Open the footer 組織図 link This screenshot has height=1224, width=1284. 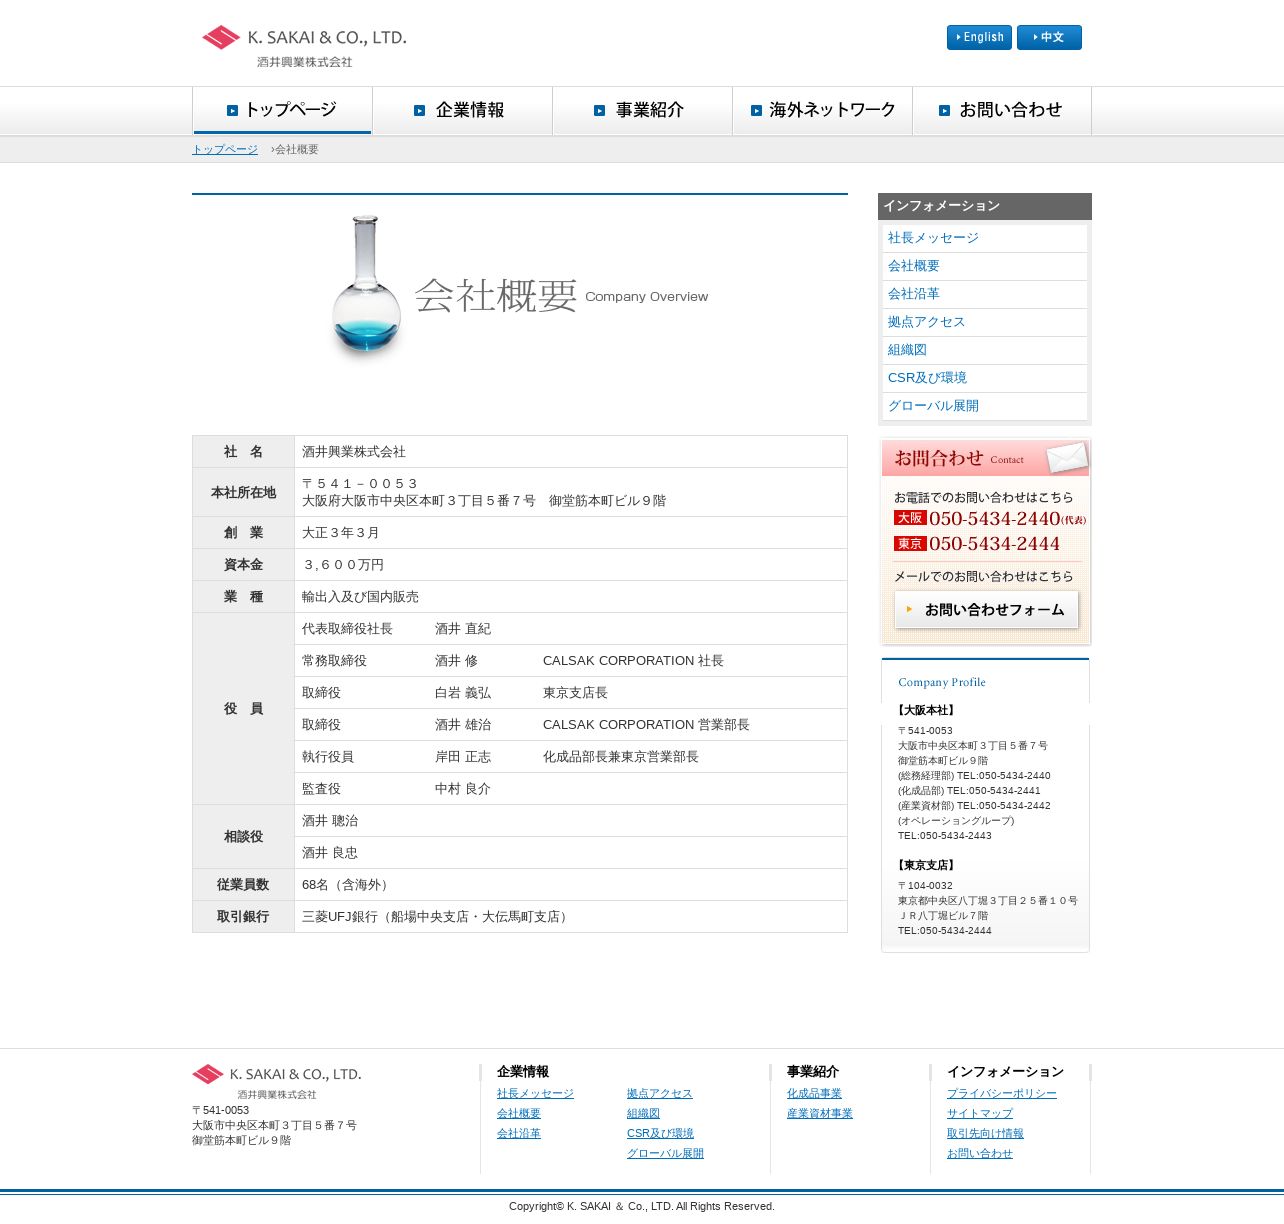tap(643, 1114)
